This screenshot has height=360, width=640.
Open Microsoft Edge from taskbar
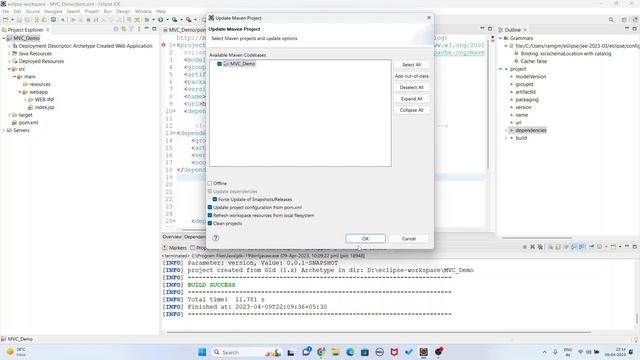tap(350, 352)
